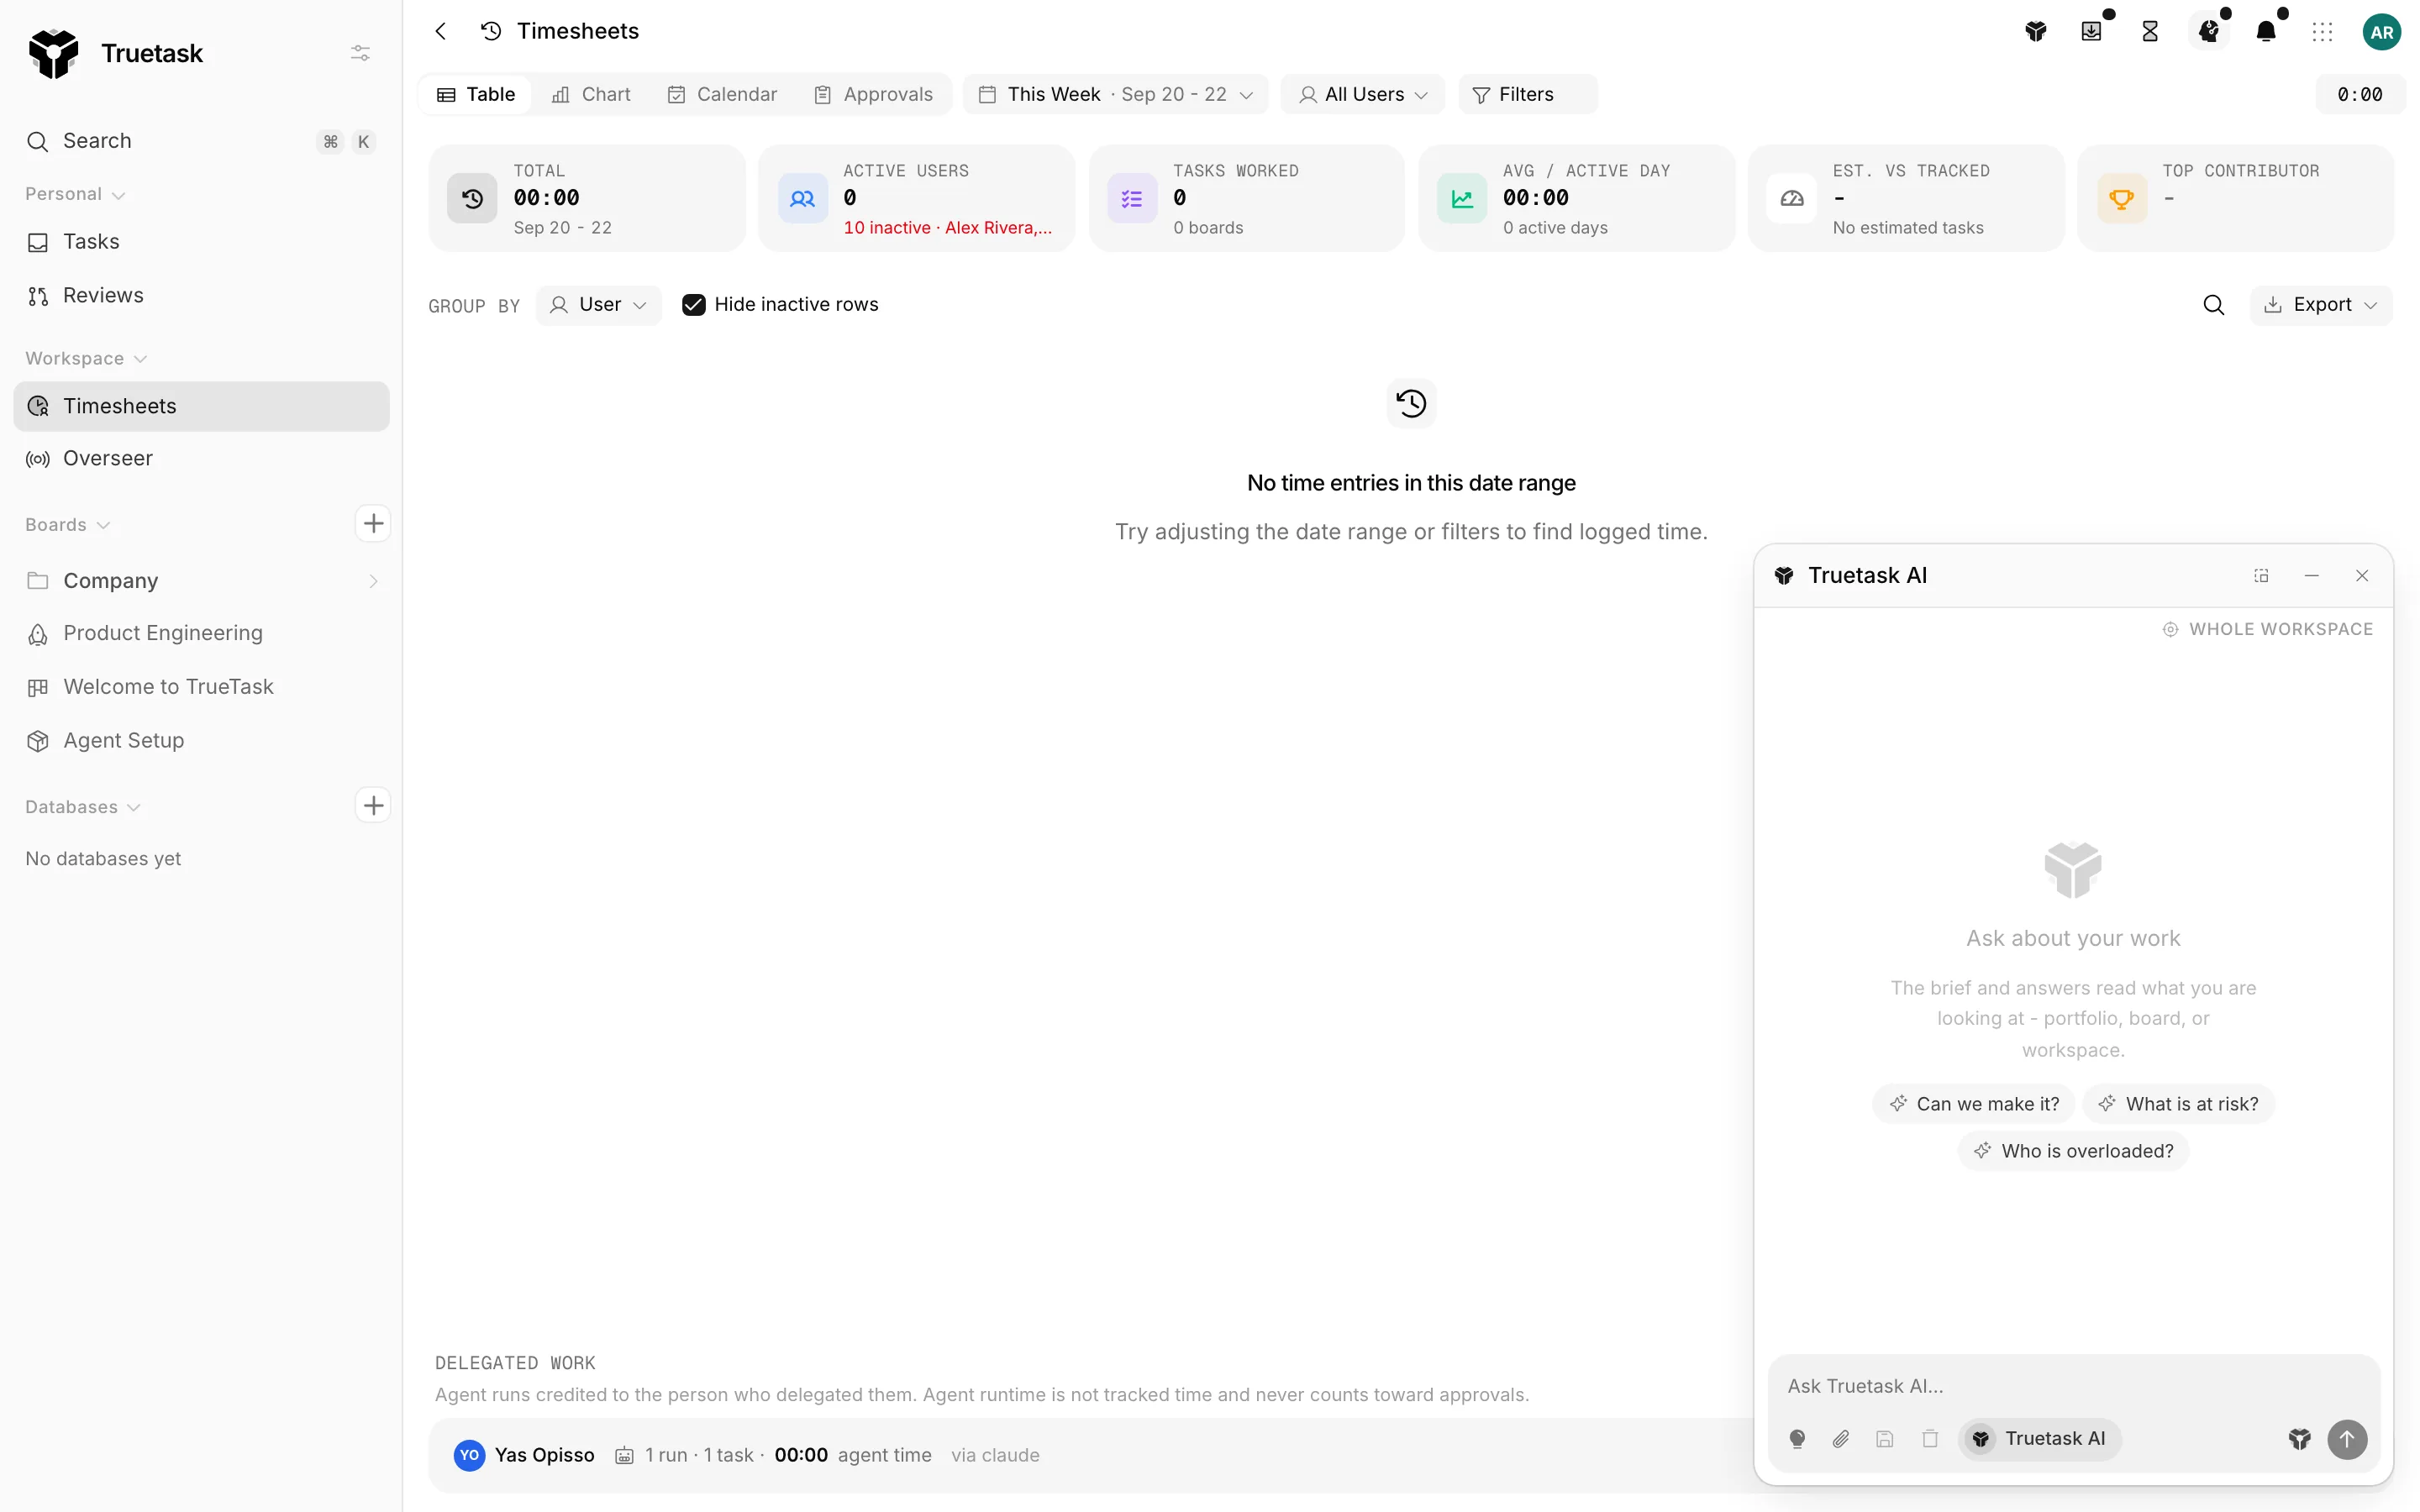
Task: Collapse the Personal section
Action: click(75, 194)
